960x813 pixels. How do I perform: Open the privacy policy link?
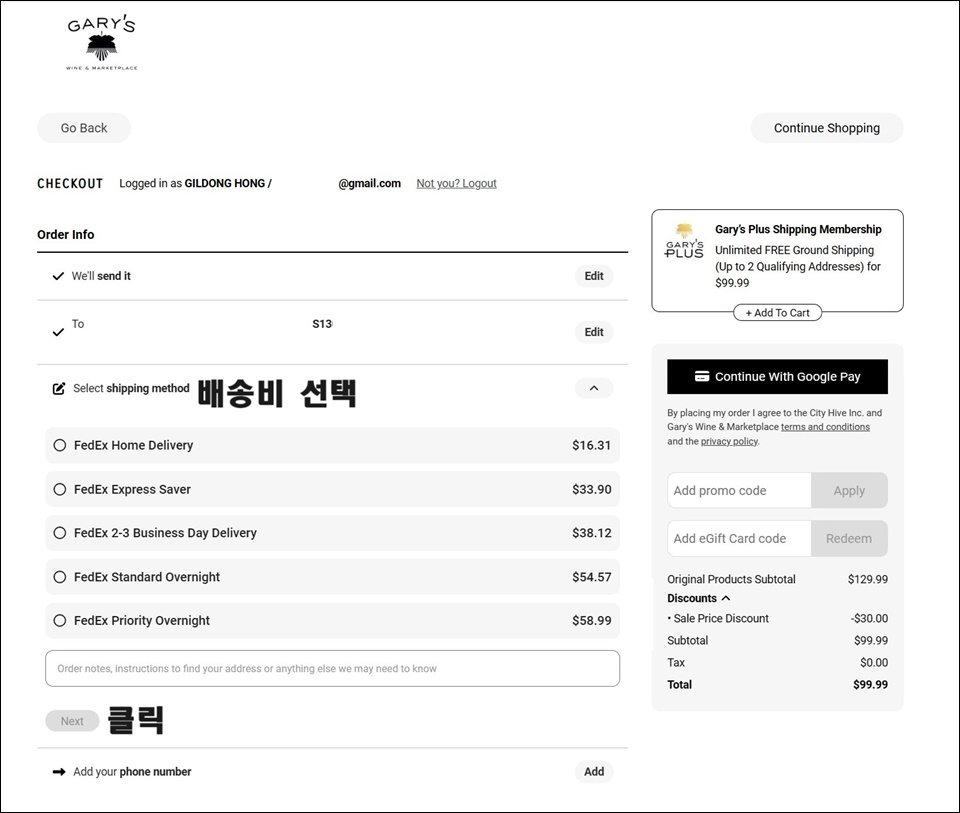[729, 441]
